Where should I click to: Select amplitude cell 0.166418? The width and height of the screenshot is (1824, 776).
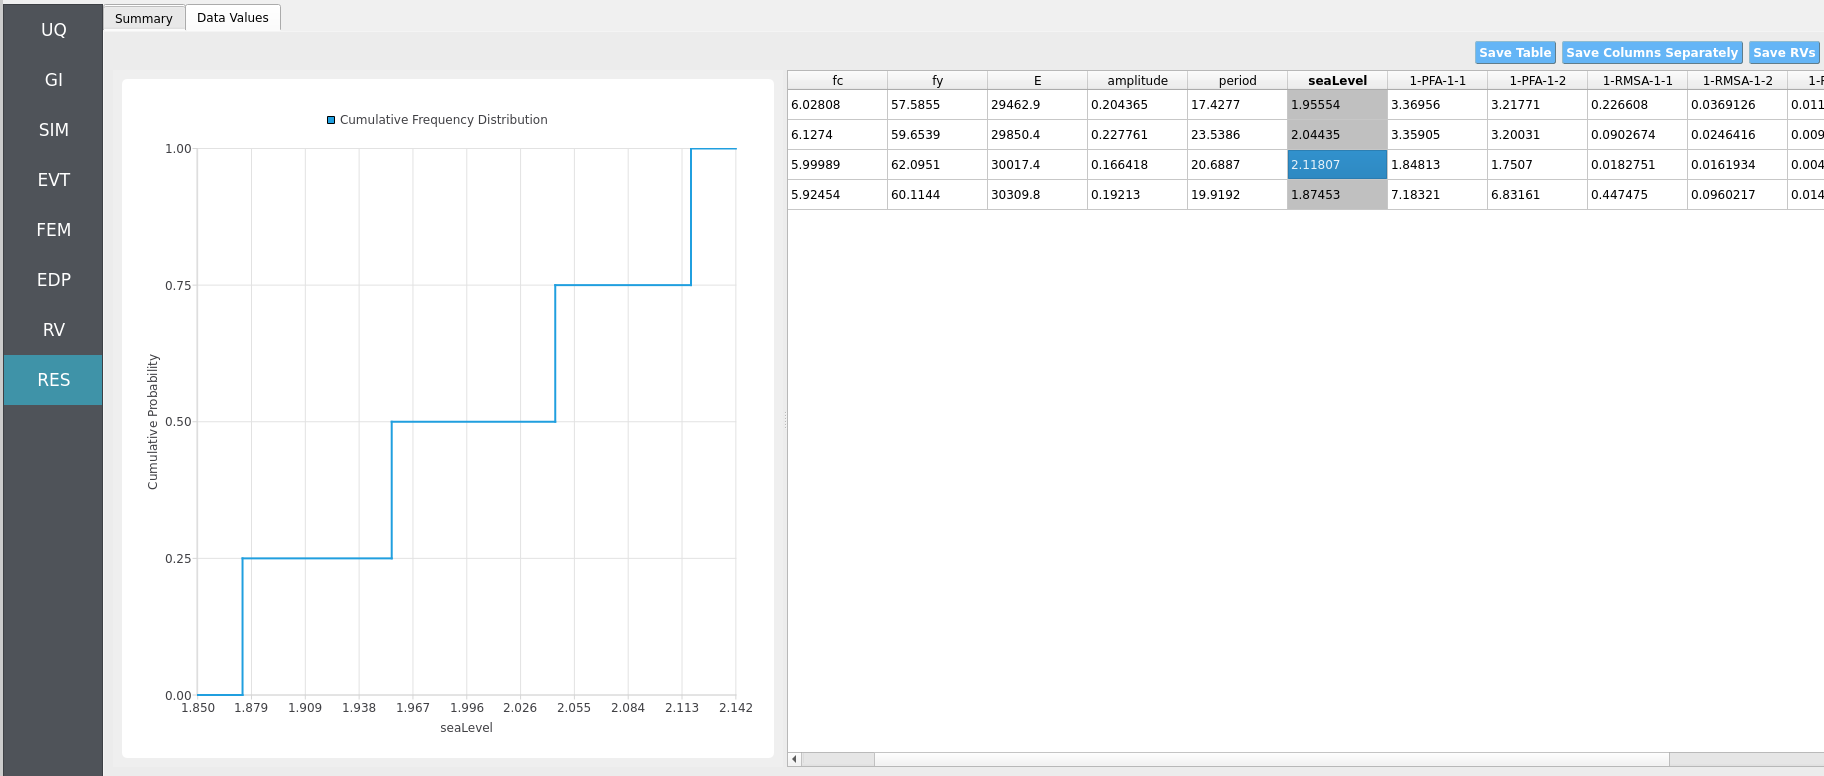[1137, 165]
